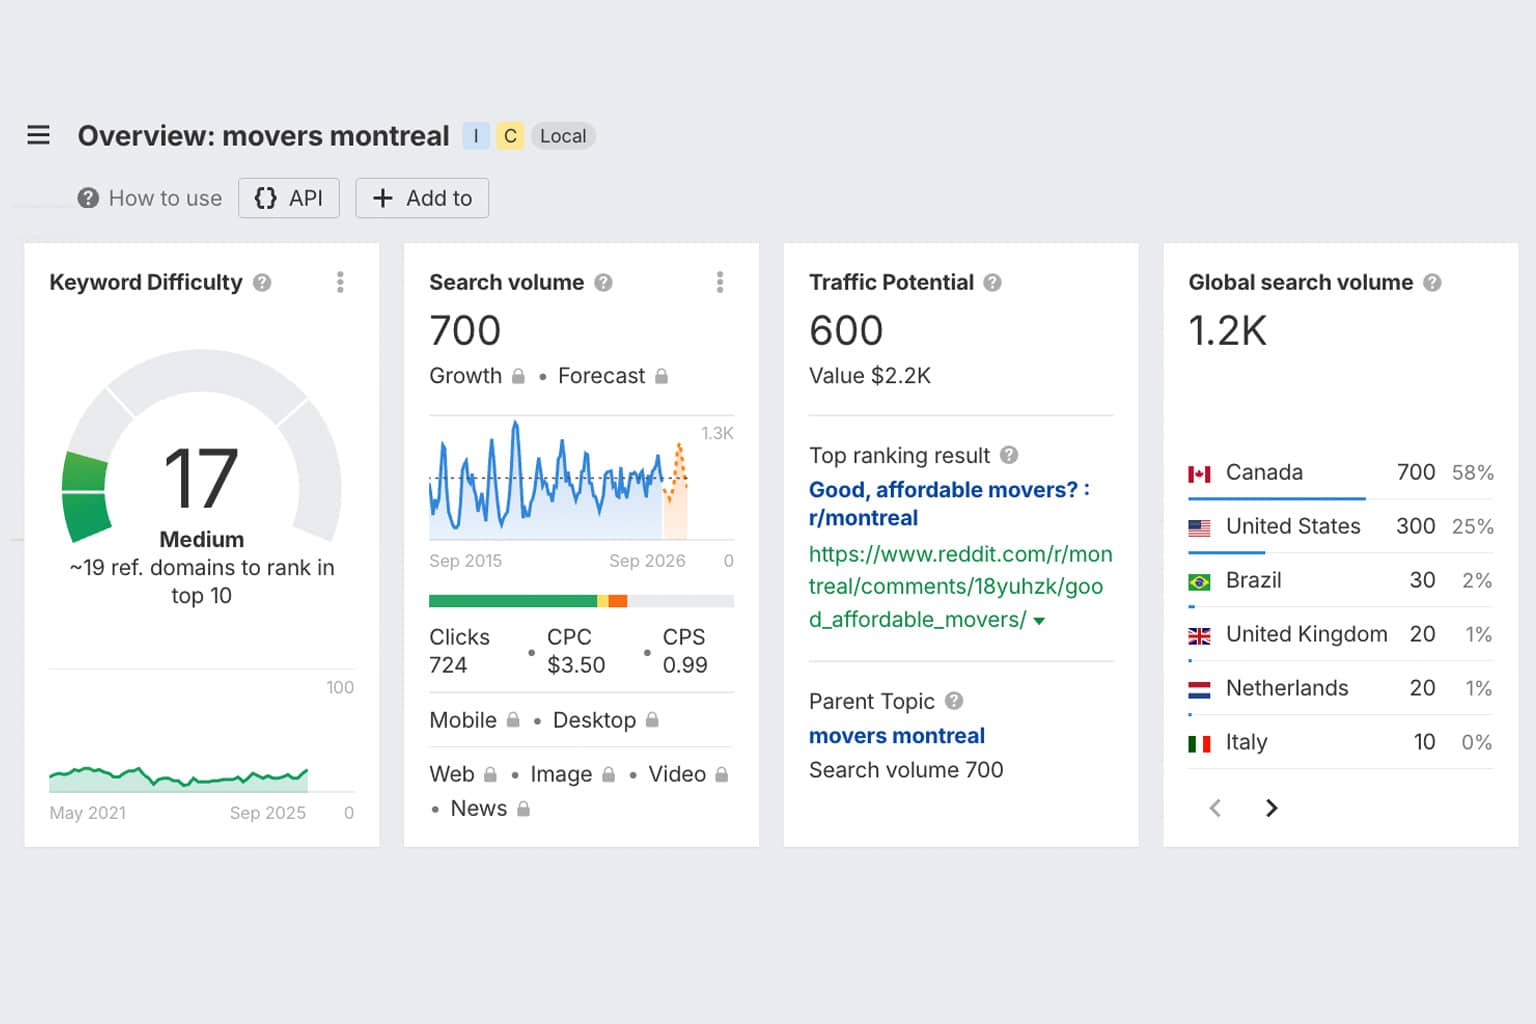Open Keyword Difficulty three-dot options menu
1536x1024 pixels.
click(340, 282)
